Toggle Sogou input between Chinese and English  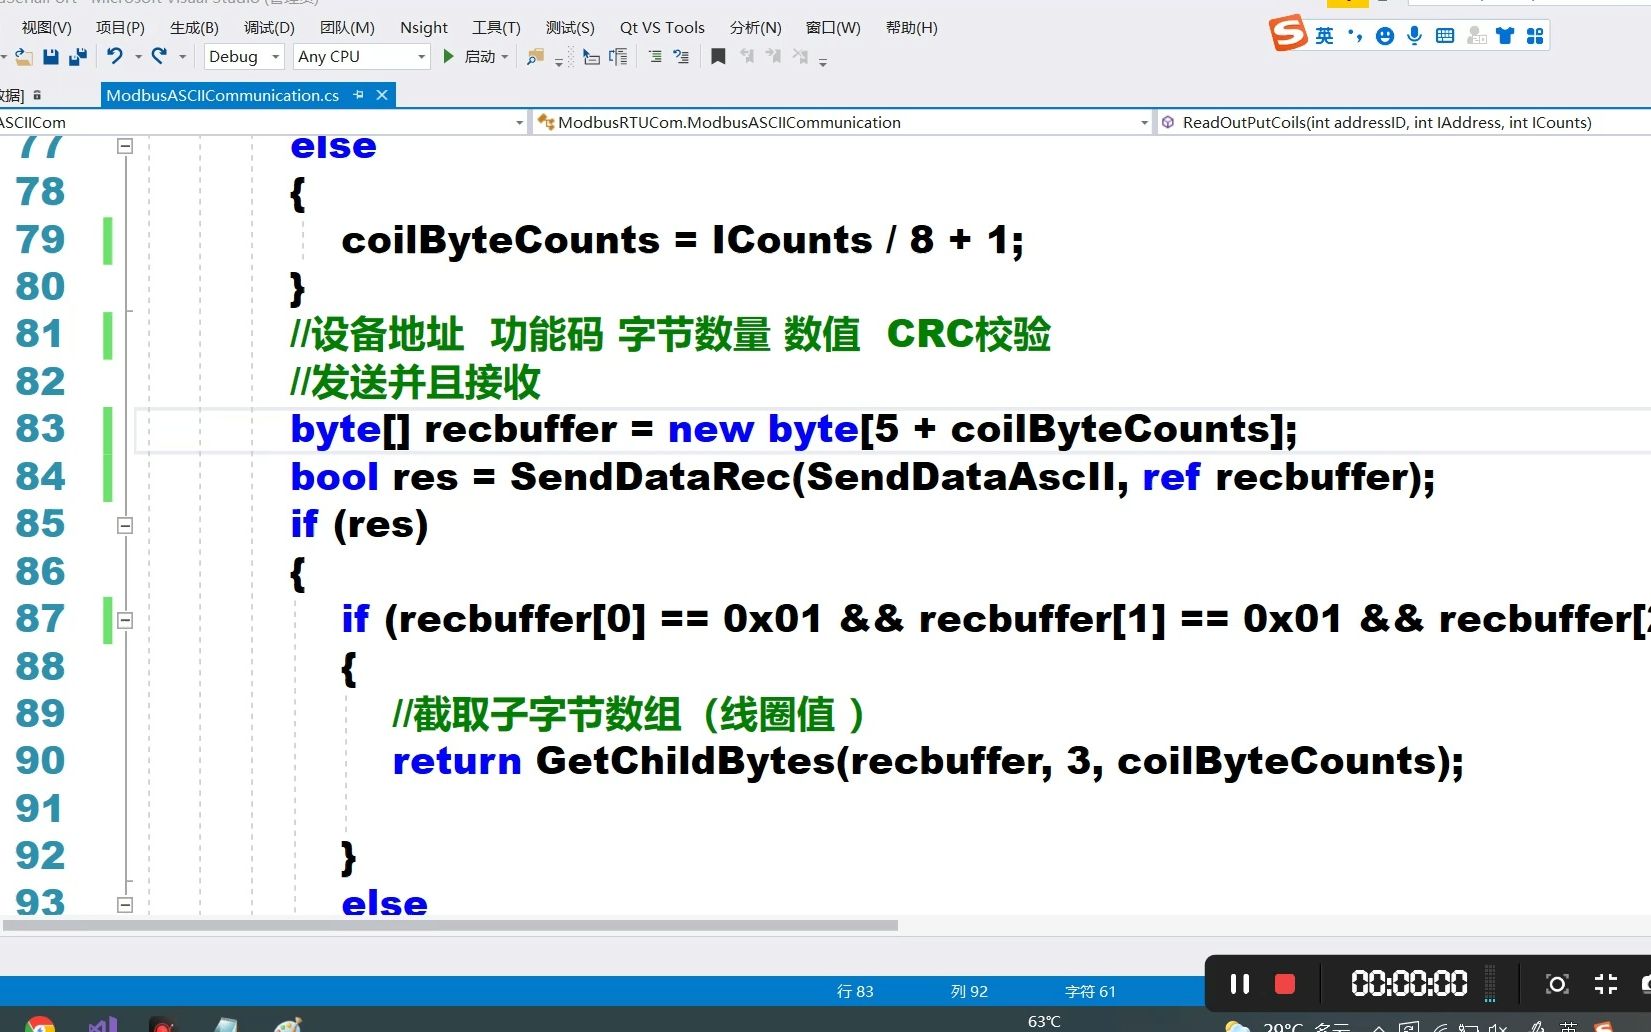click(1324, 35)
